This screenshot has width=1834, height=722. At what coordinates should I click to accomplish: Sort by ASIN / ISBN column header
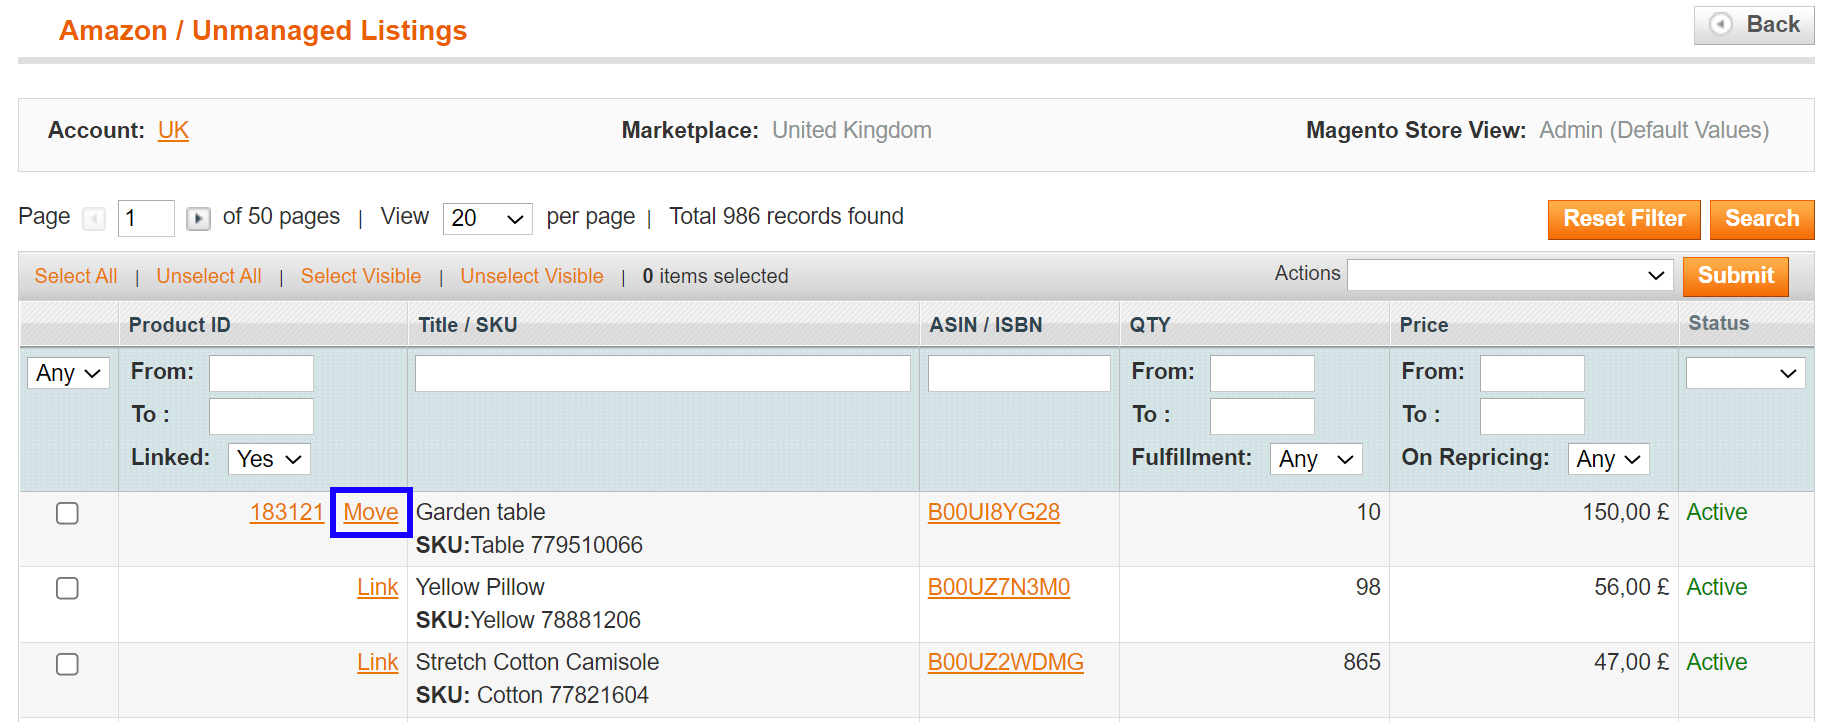986,325
